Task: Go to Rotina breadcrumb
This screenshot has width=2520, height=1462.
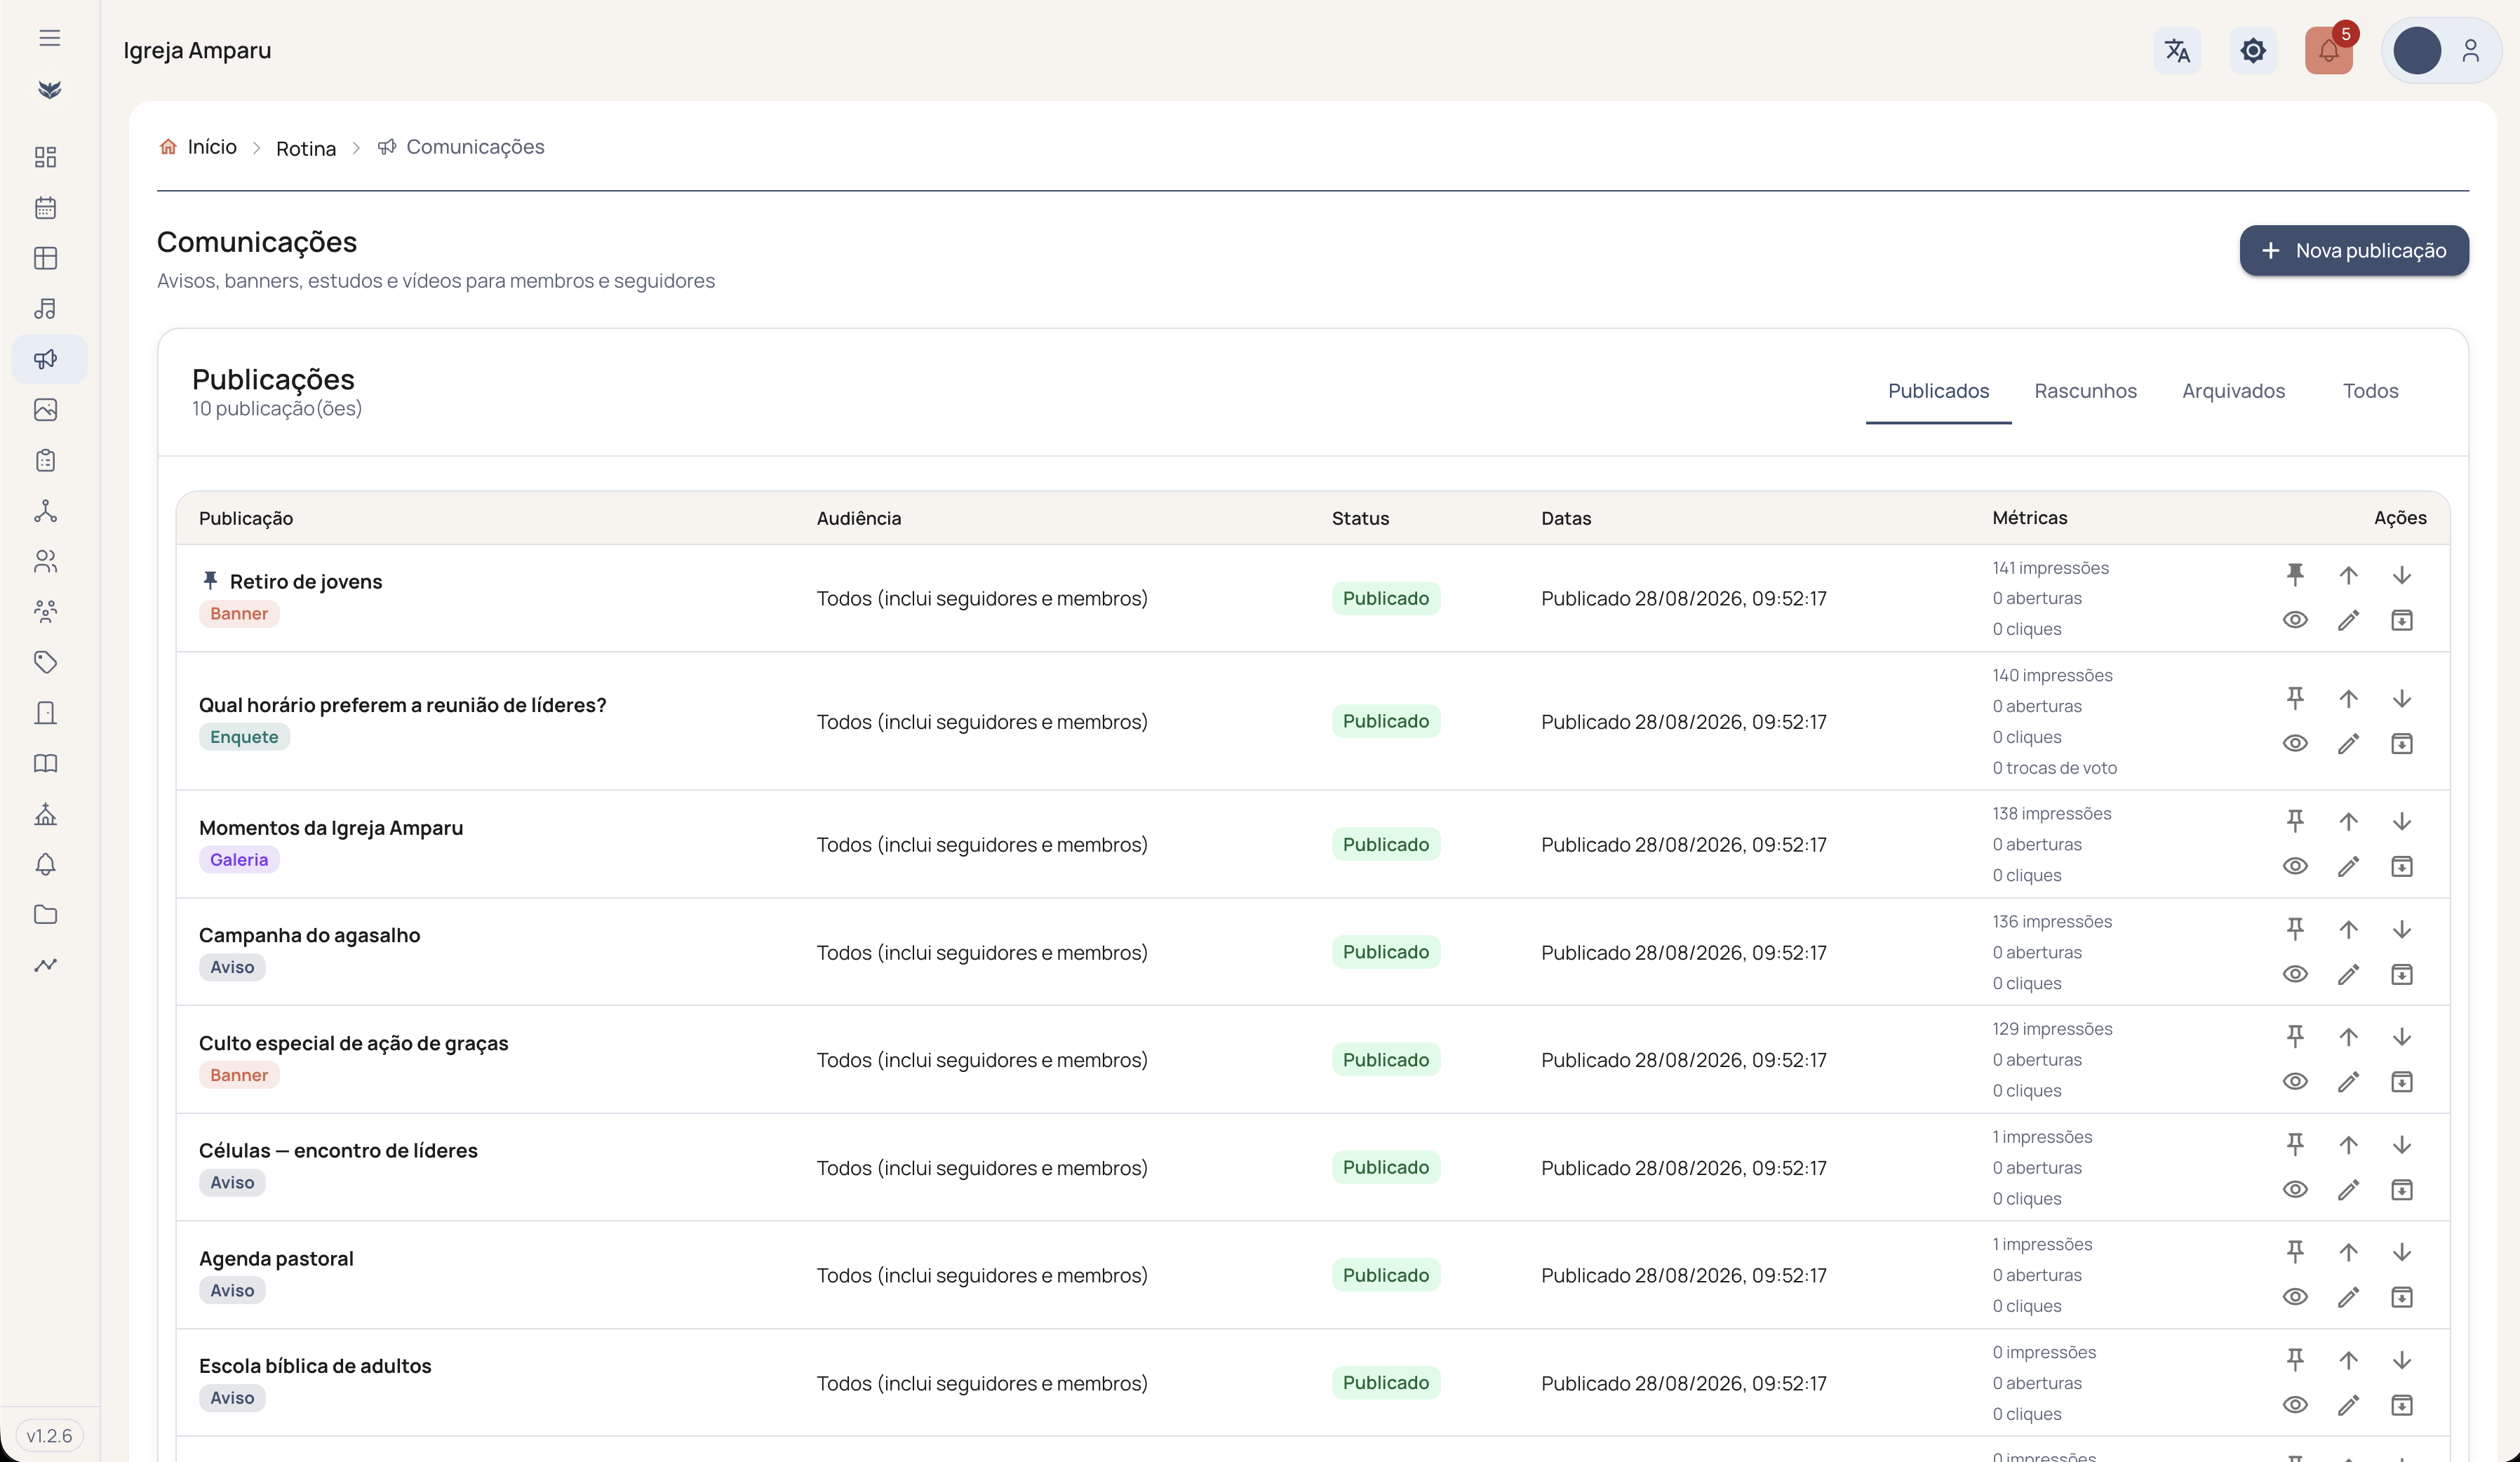Action: pyautogui.click(x=306, y=148)
